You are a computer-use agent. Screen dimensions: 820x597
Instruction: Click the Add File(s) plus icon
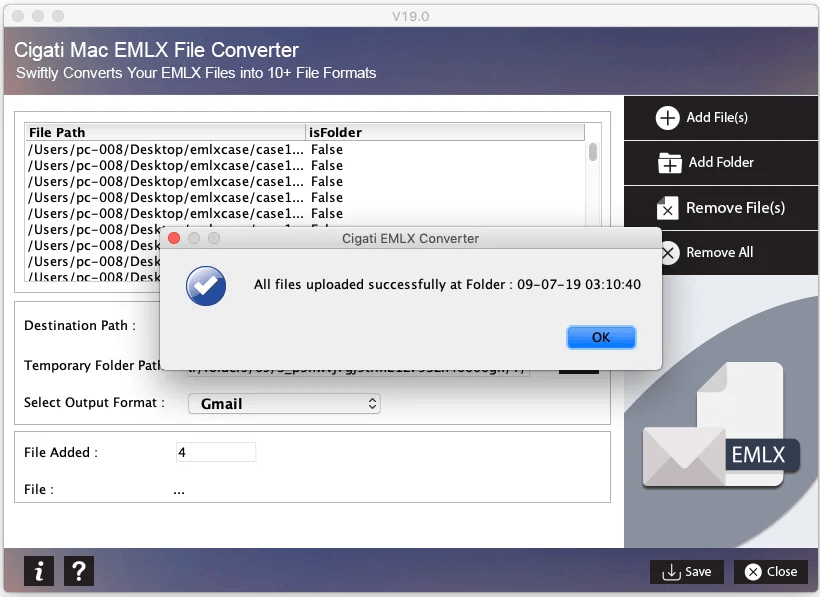point(667,118)
